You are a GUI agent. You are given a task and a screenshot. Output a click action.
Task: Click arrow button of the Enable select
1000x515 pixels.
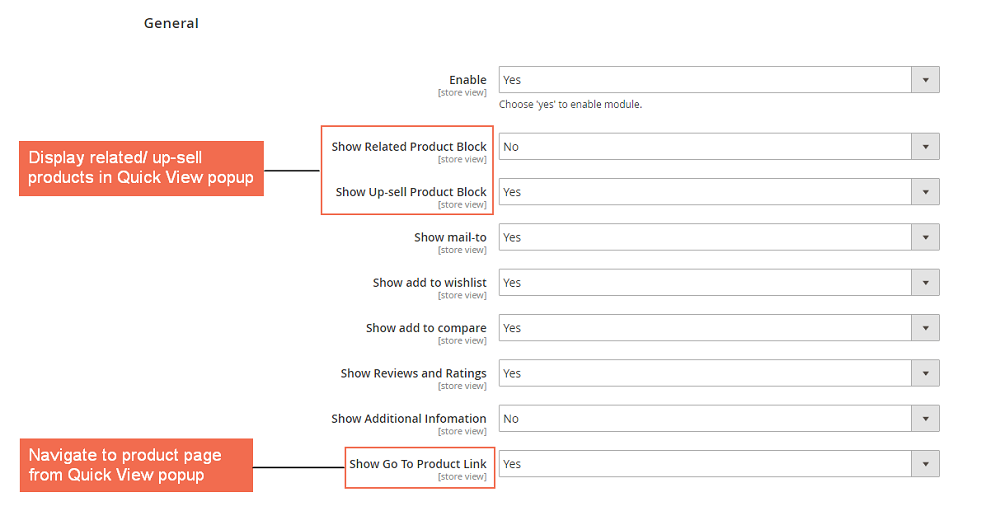point(925,80)
